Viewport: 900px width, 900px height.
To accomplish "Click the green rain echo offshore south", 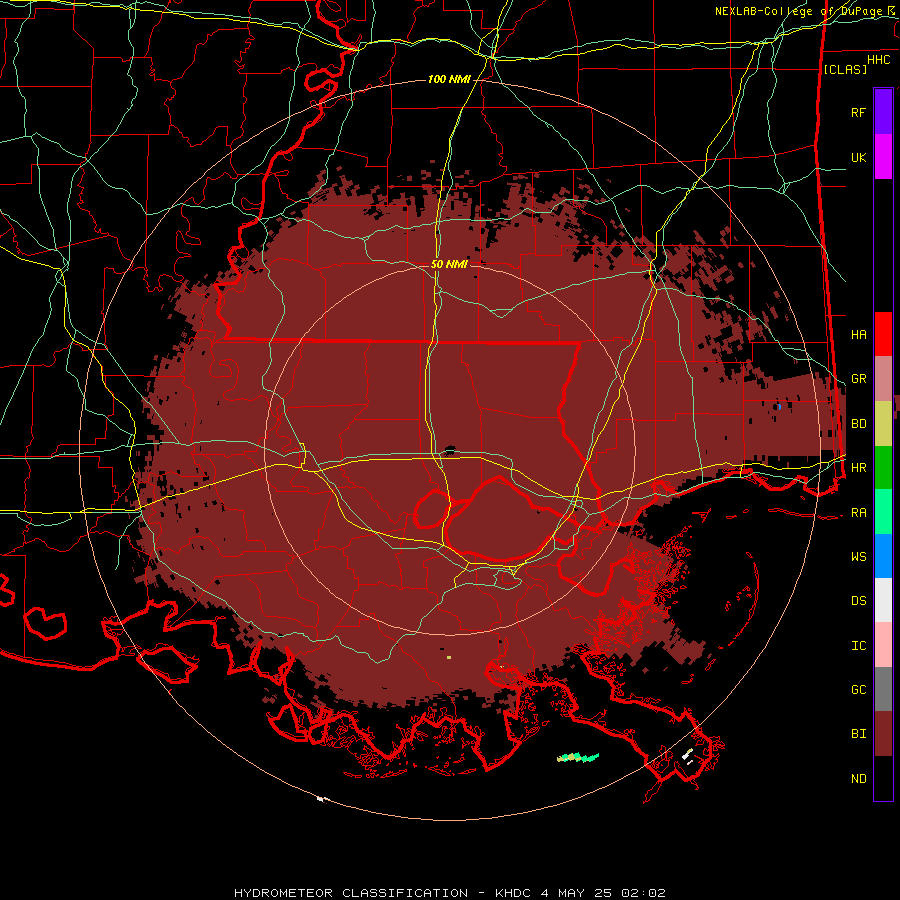I will point(578,758).
